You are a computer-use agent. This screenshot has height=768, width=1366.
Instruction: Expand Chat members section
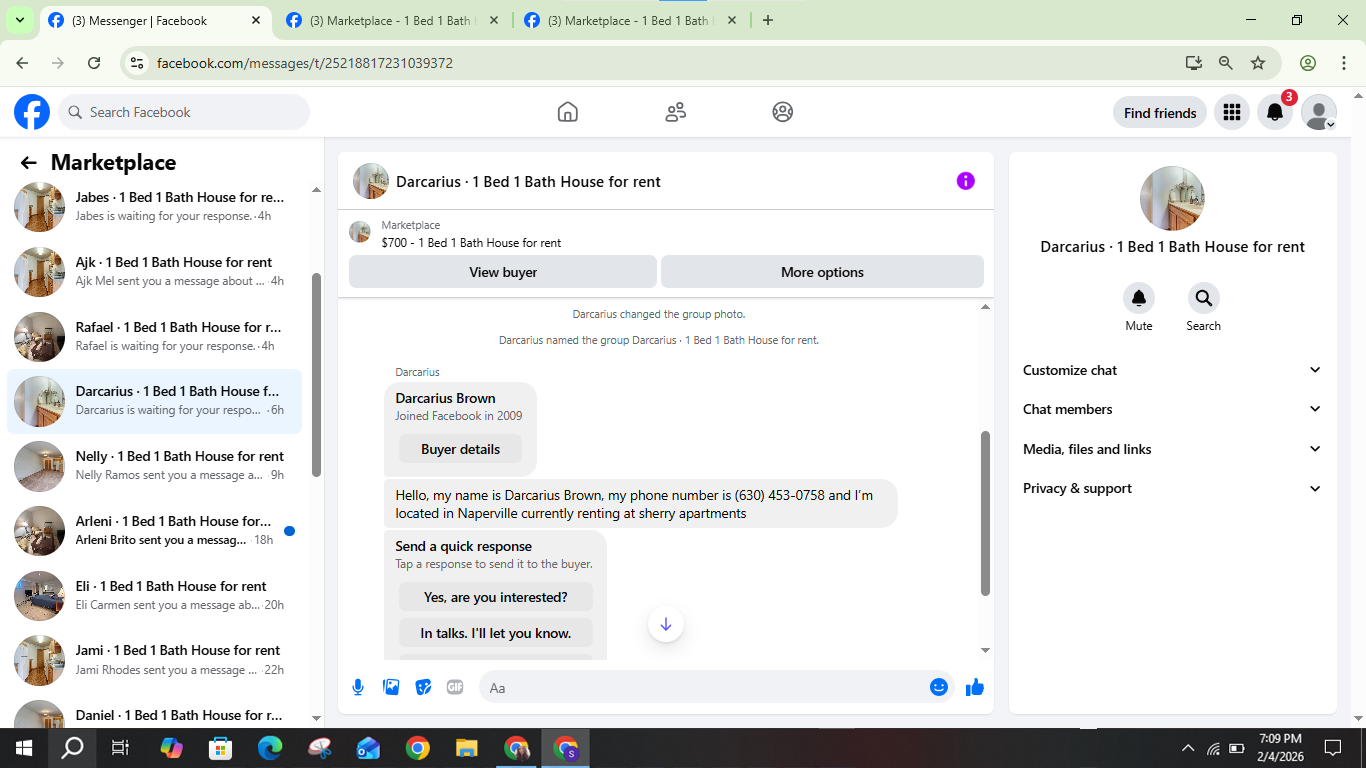[1172, 409]
